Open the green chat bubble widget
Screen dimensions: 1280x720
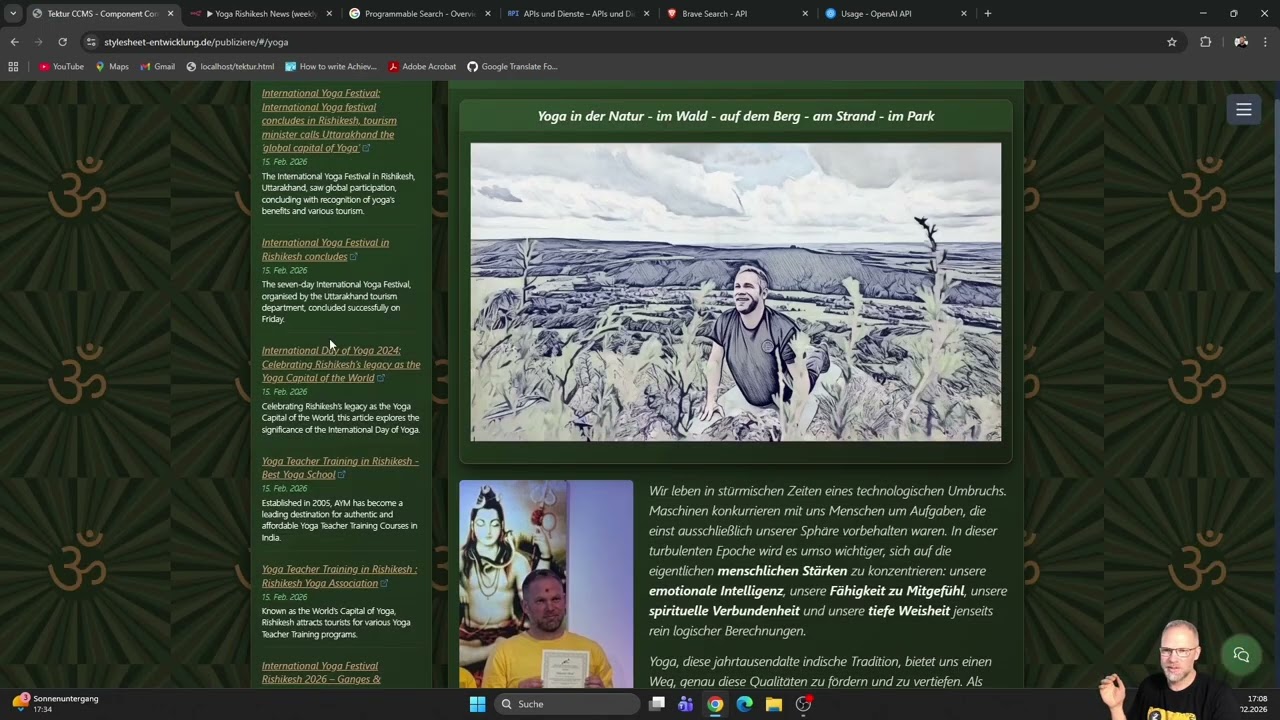pos(1241,655)
